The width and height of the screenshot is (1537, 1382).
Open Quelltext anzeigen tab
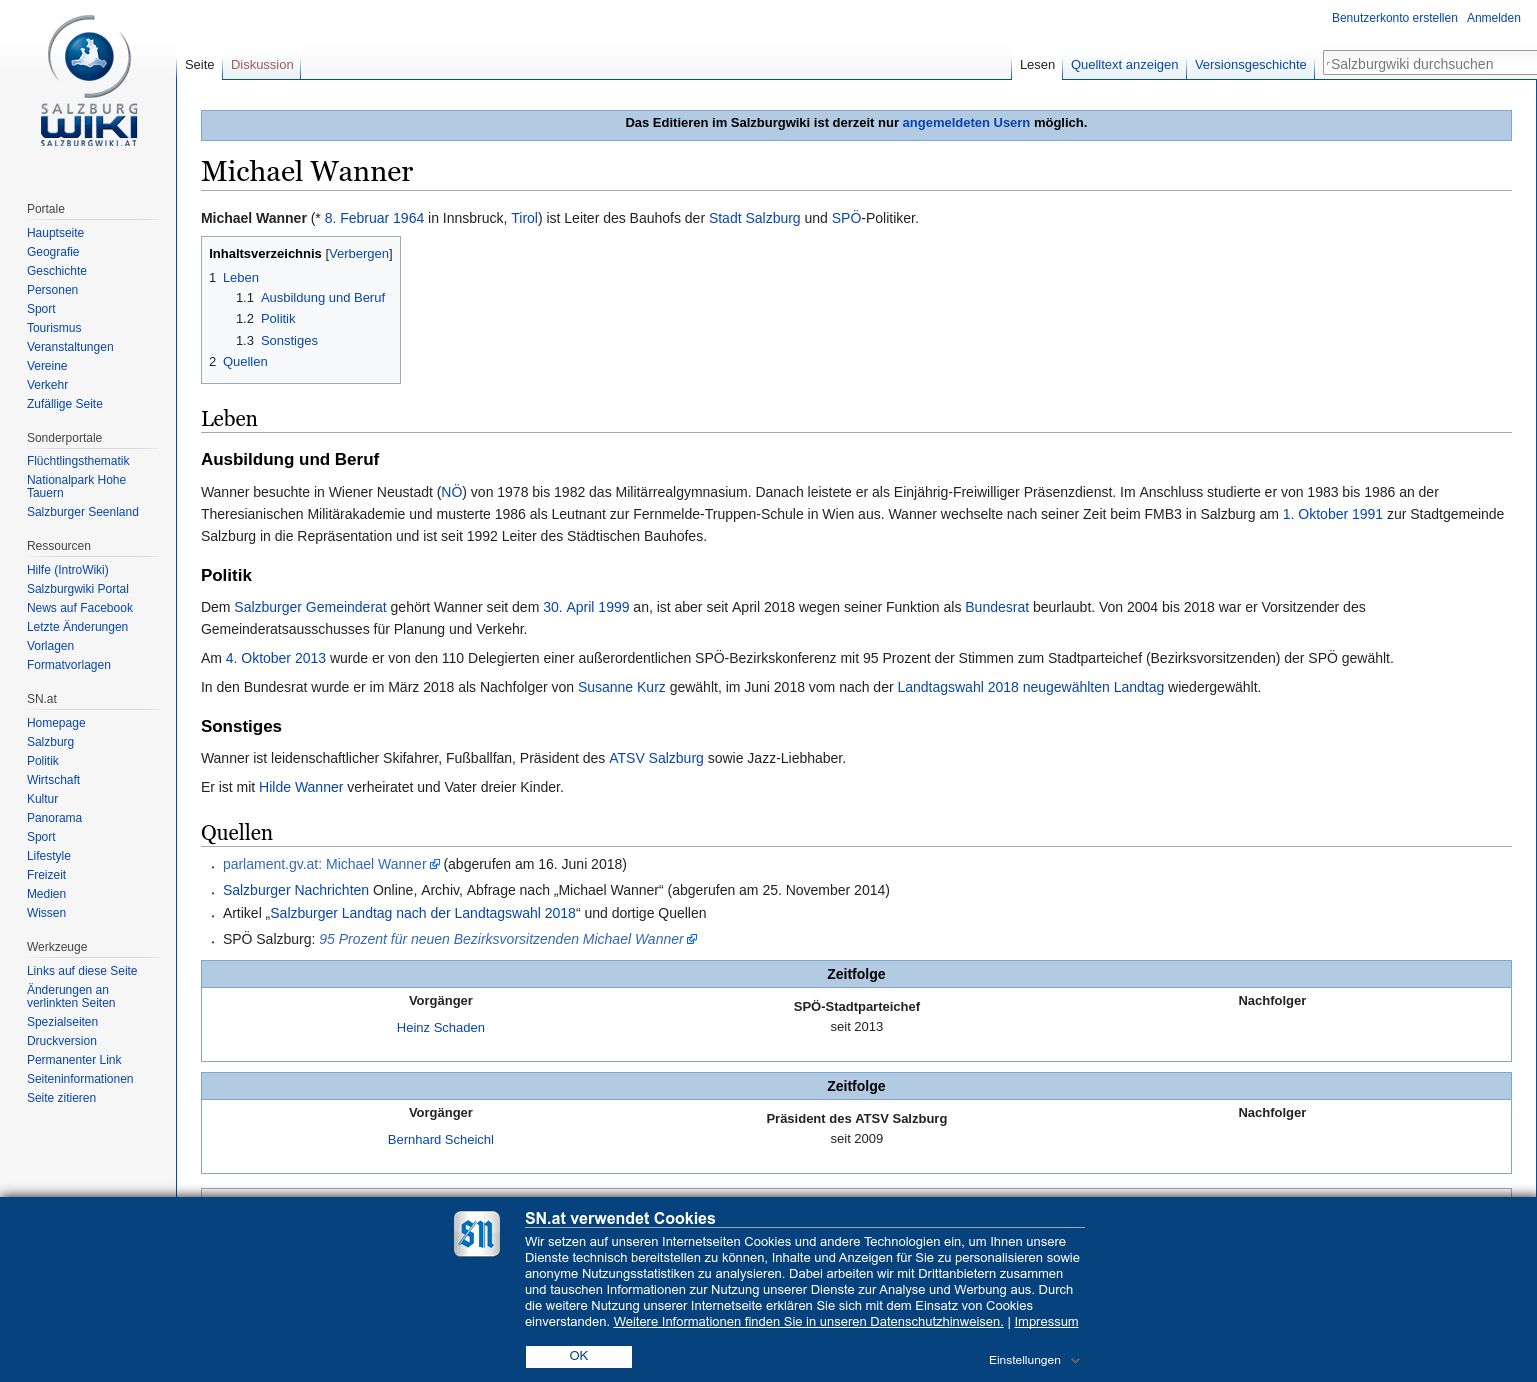coord(1124,65)
